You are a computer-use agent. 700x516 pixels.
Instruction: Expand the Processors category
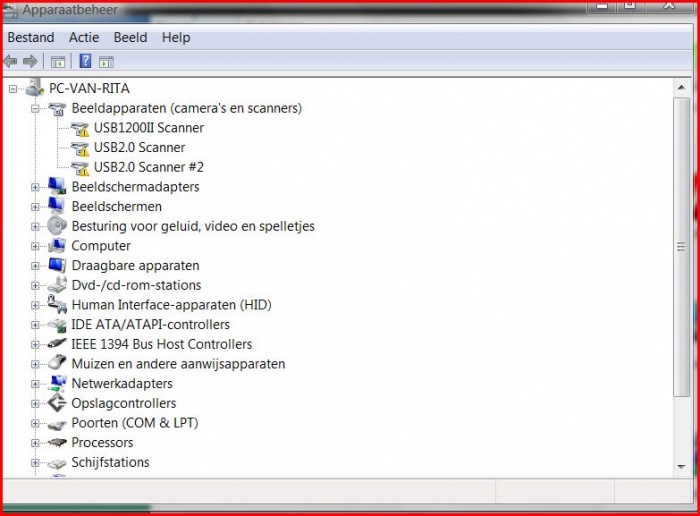tap(35, 443)
